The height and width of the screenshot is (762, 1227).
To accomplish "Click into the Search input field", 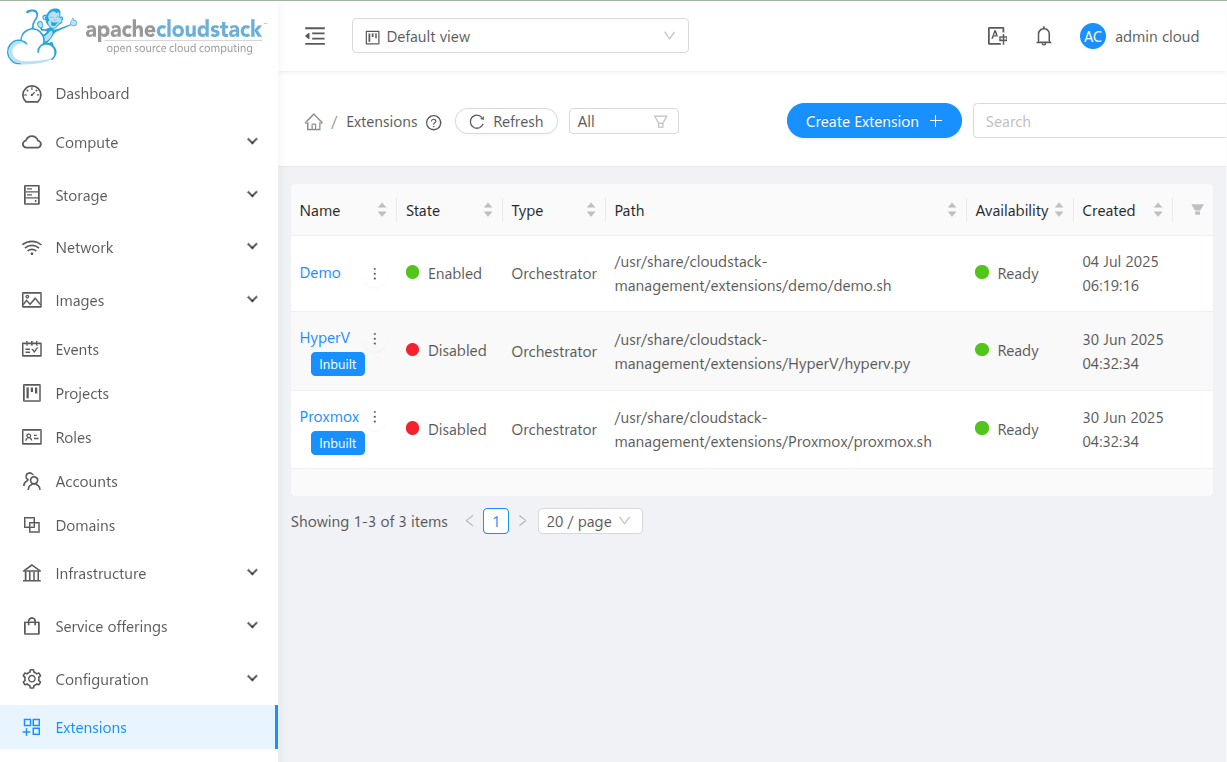I will click(x=1100, y=121).
